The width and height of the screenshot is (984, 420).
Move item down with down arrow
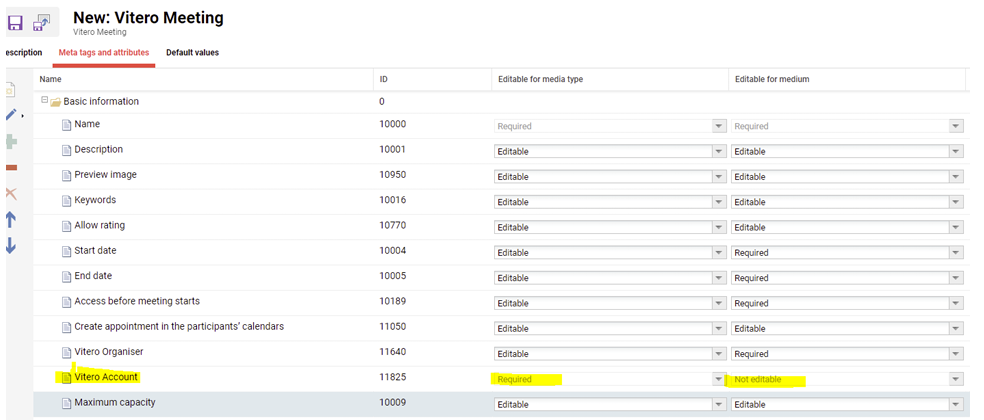pyautogui.click(x=11, y=245)
